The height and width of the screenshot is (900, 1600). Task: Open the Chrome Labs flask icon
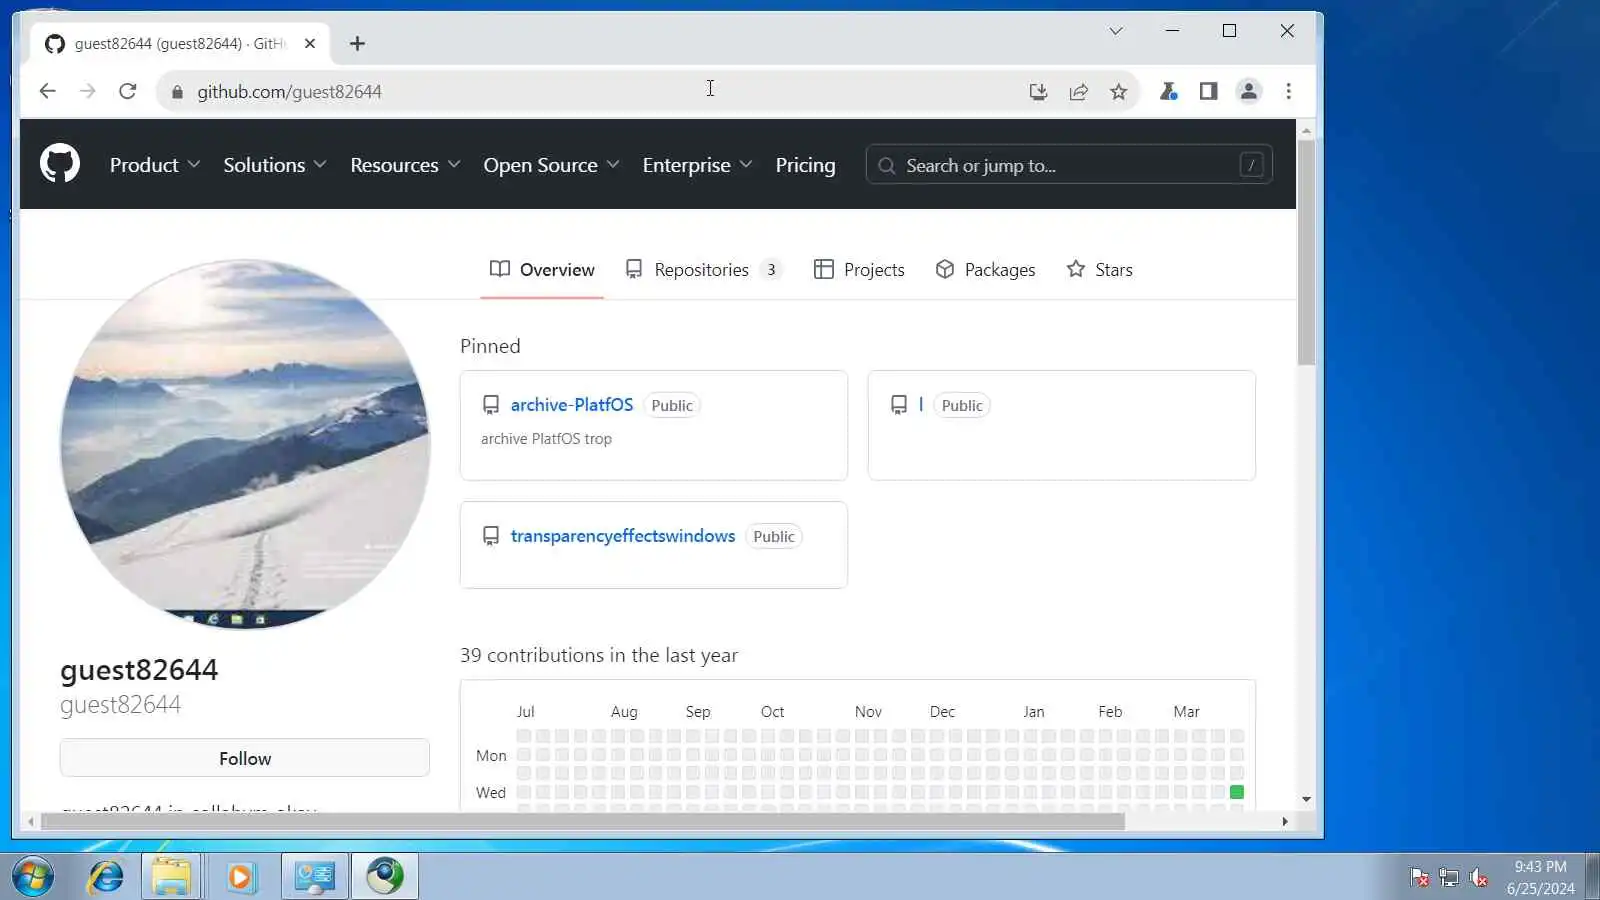1168,92
